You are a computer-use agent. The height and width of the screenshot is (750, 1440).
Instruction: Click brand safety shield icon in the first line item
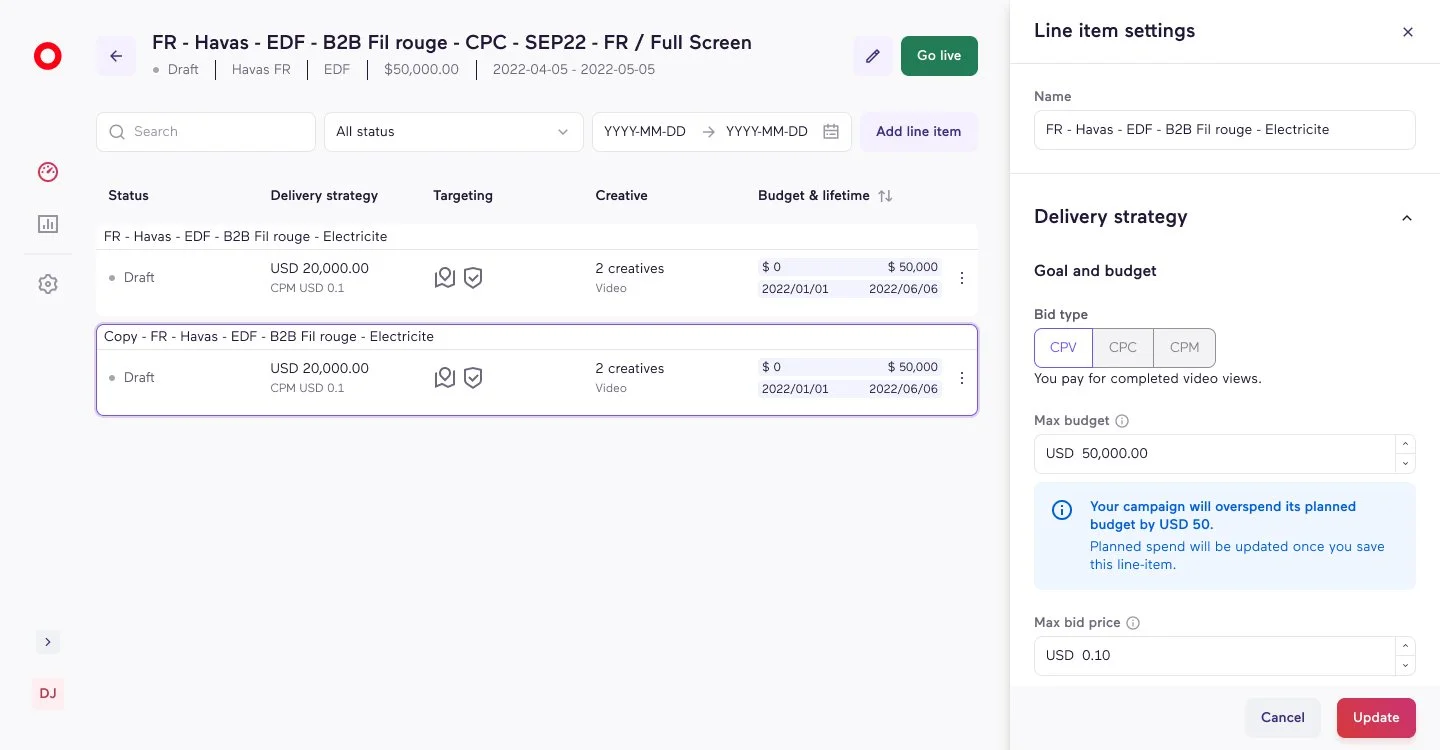[x=473, y=278]
